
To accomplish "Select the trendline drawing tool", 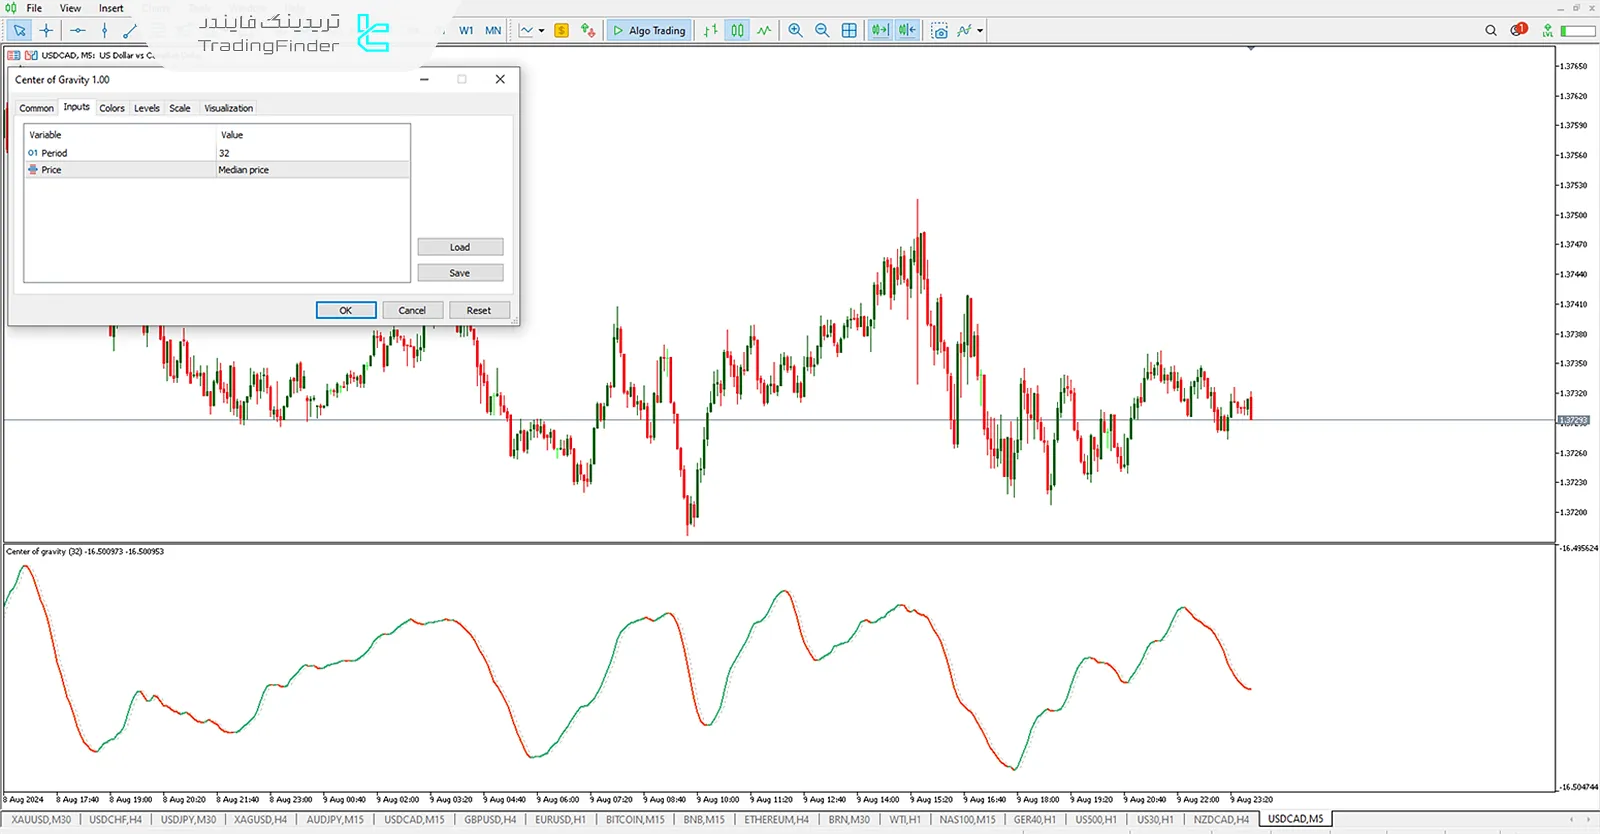I will click(130, 31).
